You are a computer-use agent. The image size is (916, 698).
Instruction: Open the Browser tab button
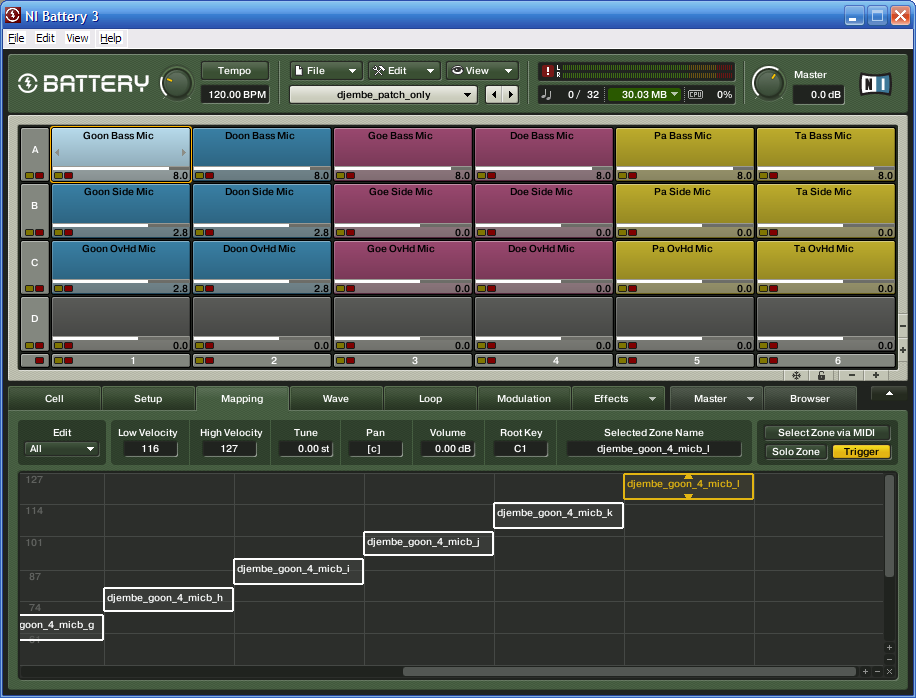(x=810, y=398)
